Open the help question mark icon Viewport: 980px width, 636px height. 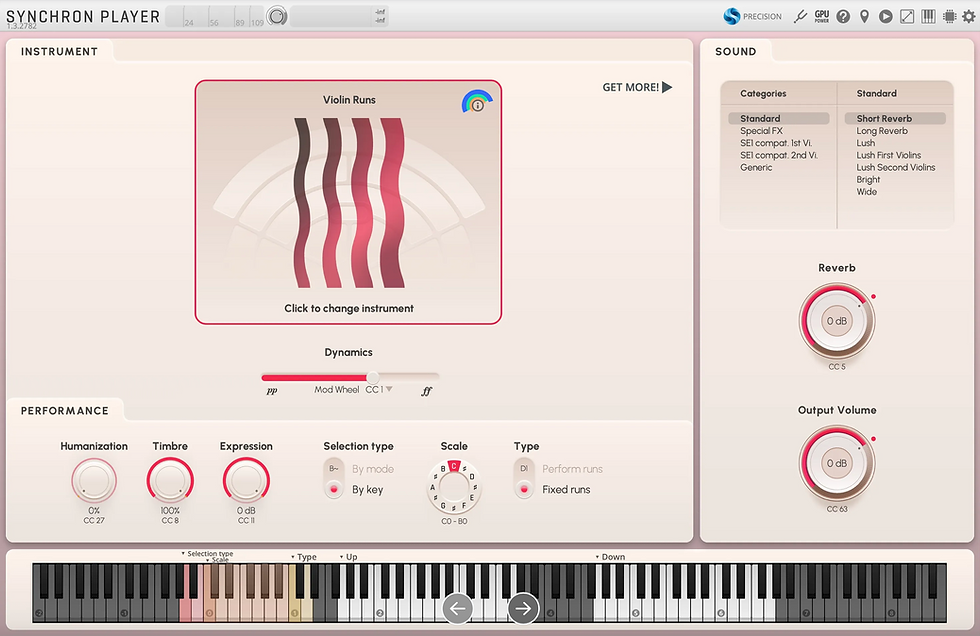pyautogui.click(x=843, y=16)
